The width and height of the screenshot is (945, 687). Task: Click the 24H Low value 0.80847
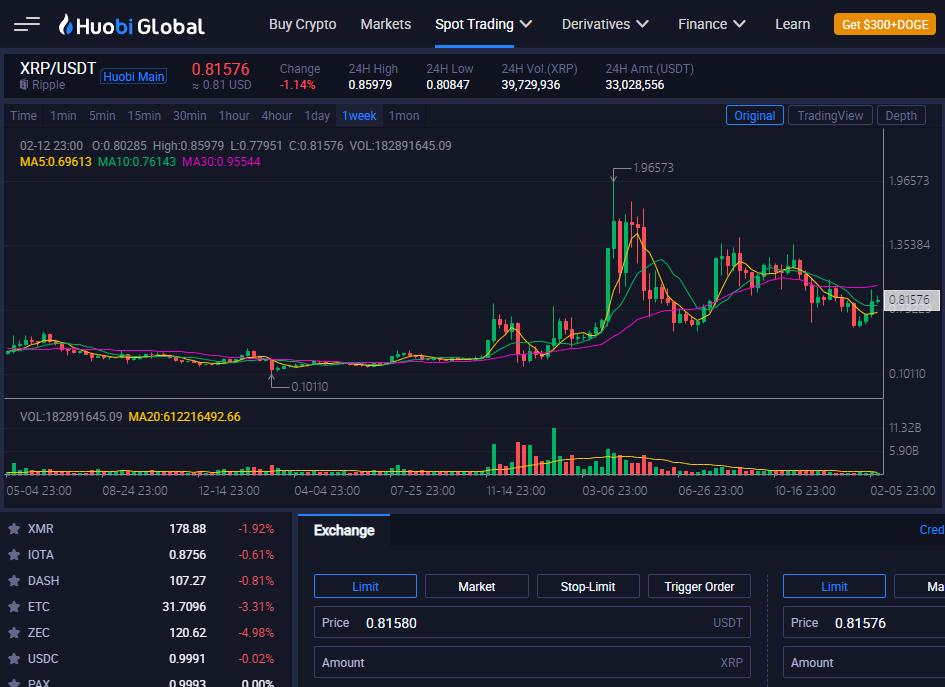pos(448,85)
